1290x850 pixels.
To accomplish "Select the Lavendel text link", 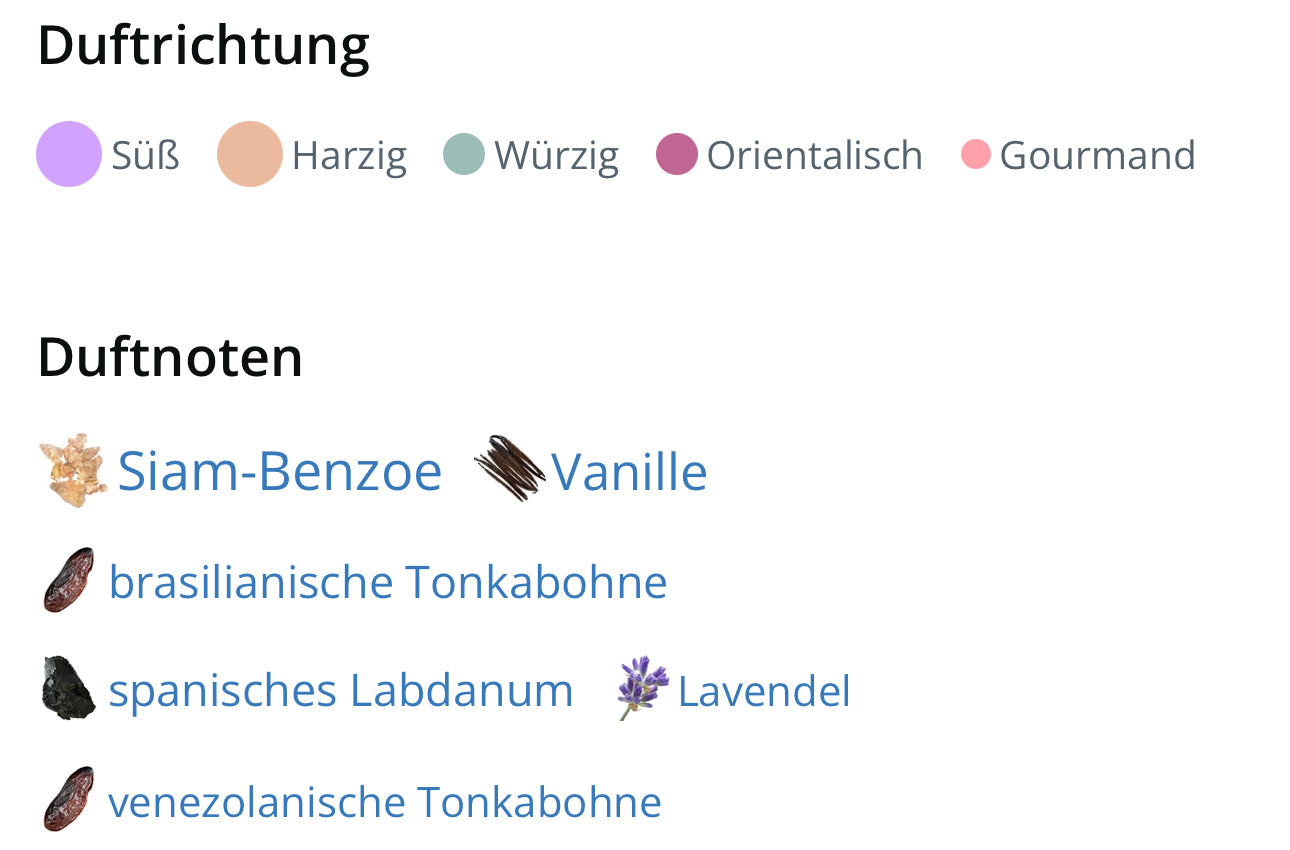I will [764, 691].
